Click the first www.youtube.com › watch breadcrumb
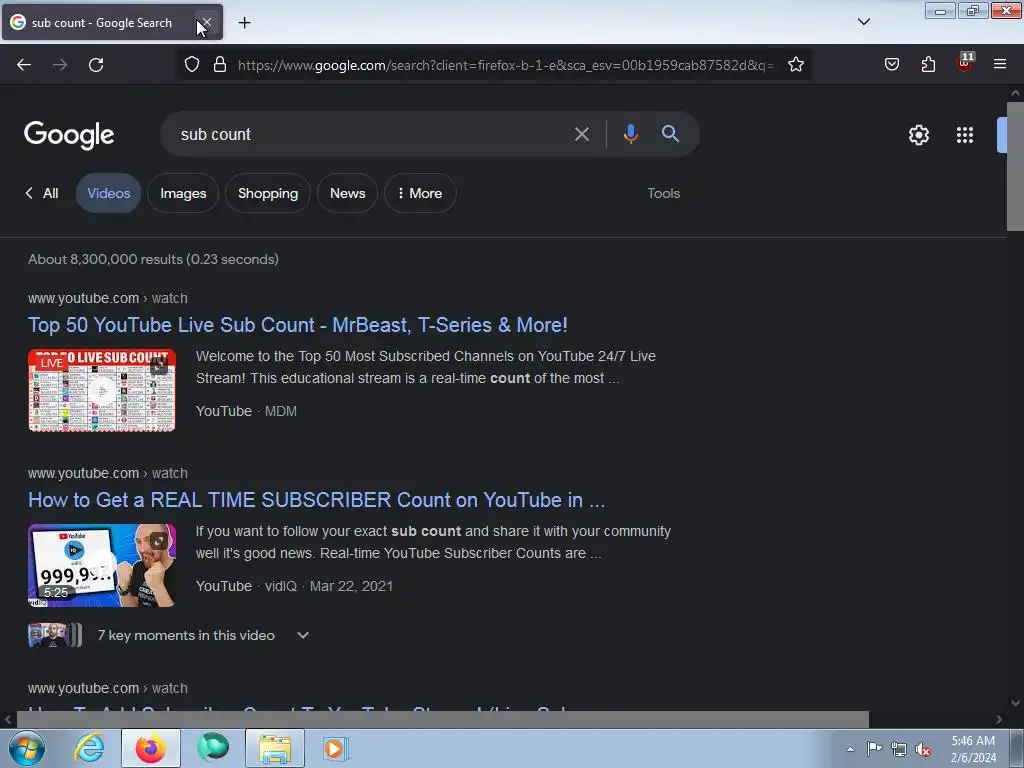Screen dimensions: 1024x768 click(108, 298)
